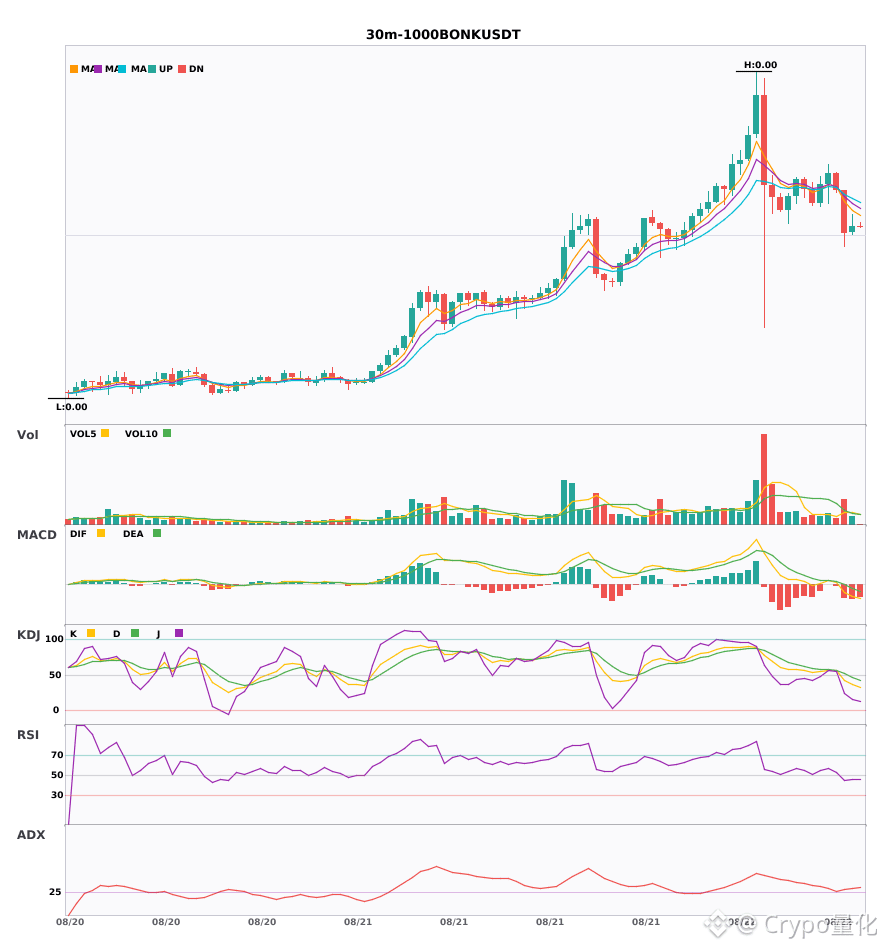Select the ADX panel label
This screenshot has height=950, width=885.
31,835
